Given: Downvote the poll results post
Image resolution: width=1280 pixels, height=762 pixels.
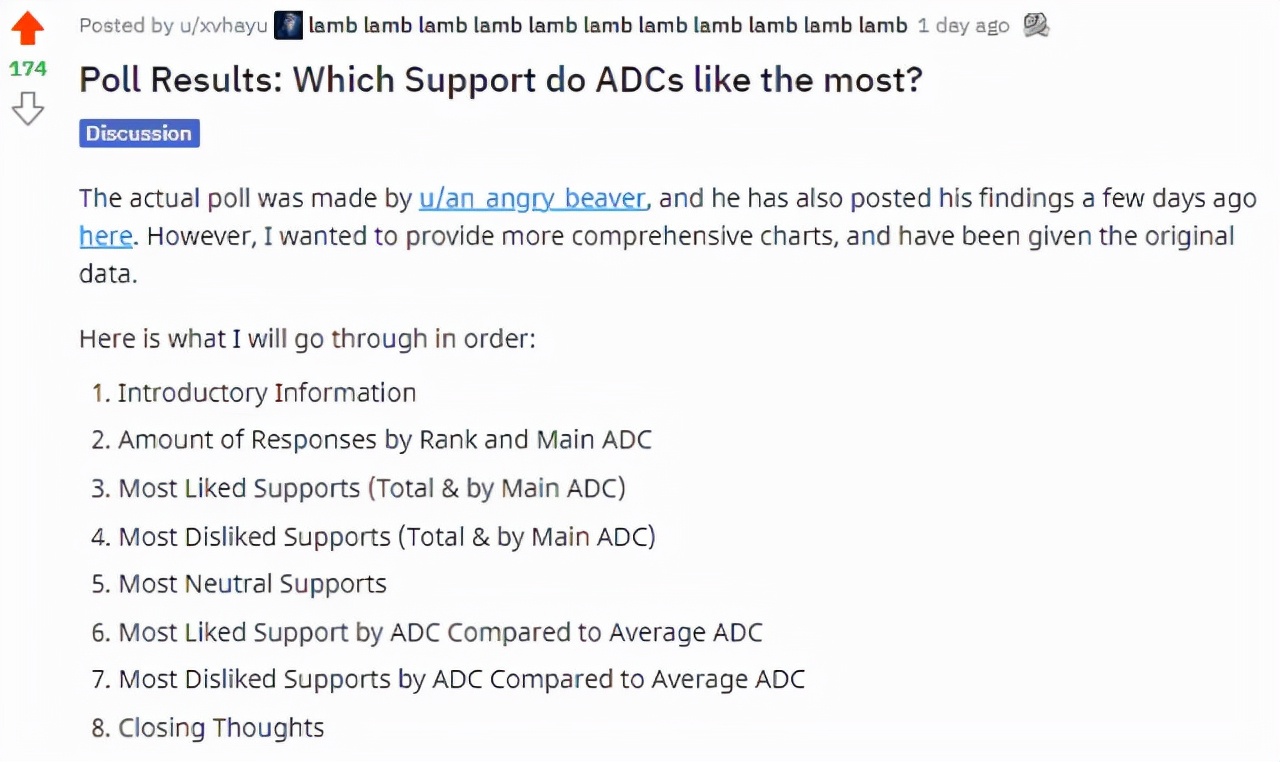Looking at the screenshot, I should pyautogui.click(x=28, y=108).
